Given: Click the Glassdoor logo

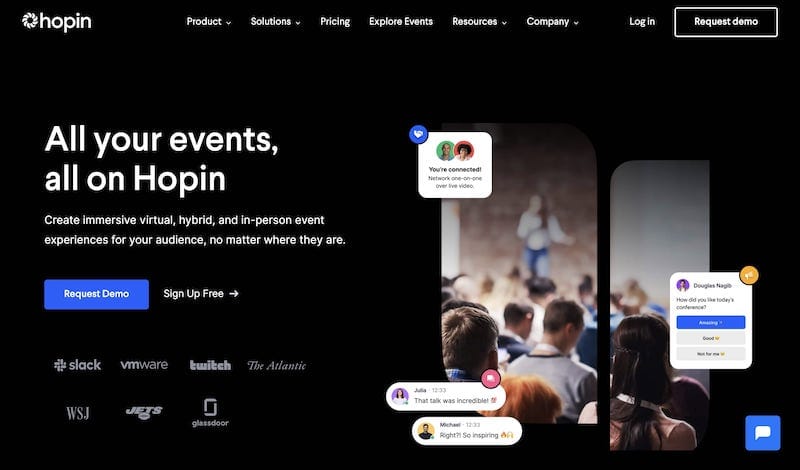Looking at the screenshot, I should point(210,412).
